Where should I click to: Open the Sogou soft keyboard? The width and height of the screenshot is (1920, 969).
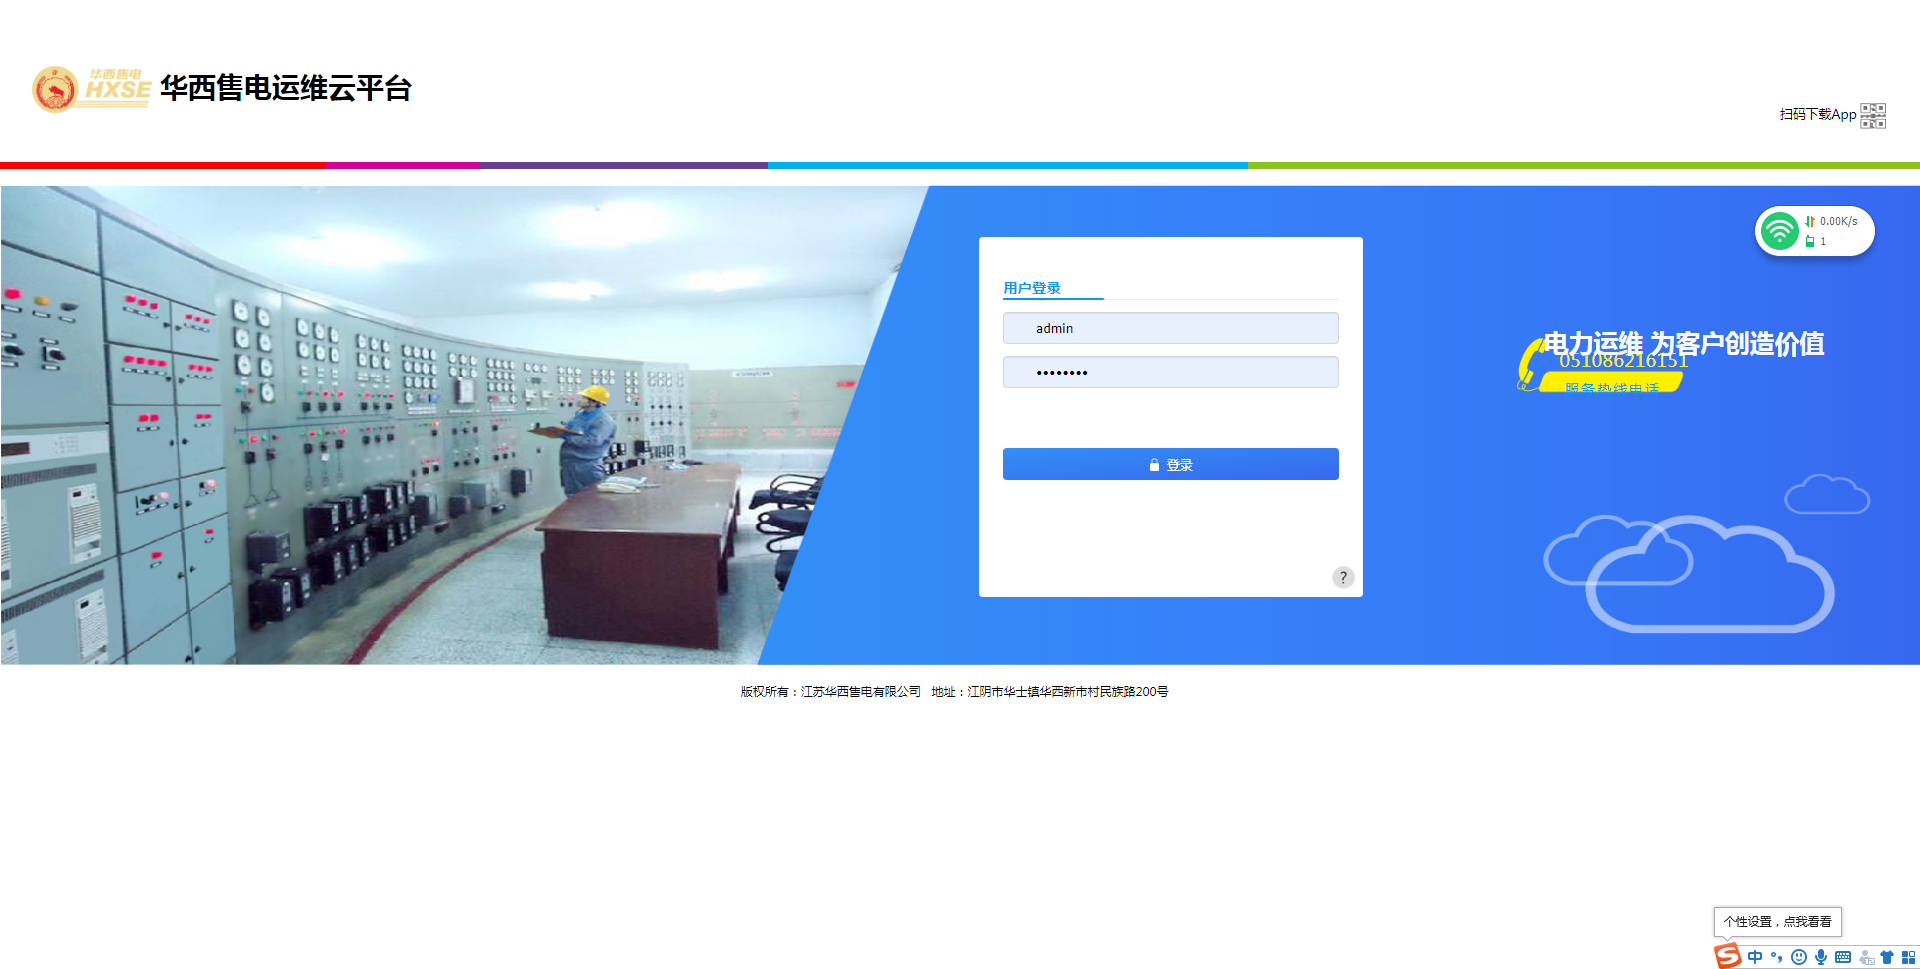tap(1843, 957)
